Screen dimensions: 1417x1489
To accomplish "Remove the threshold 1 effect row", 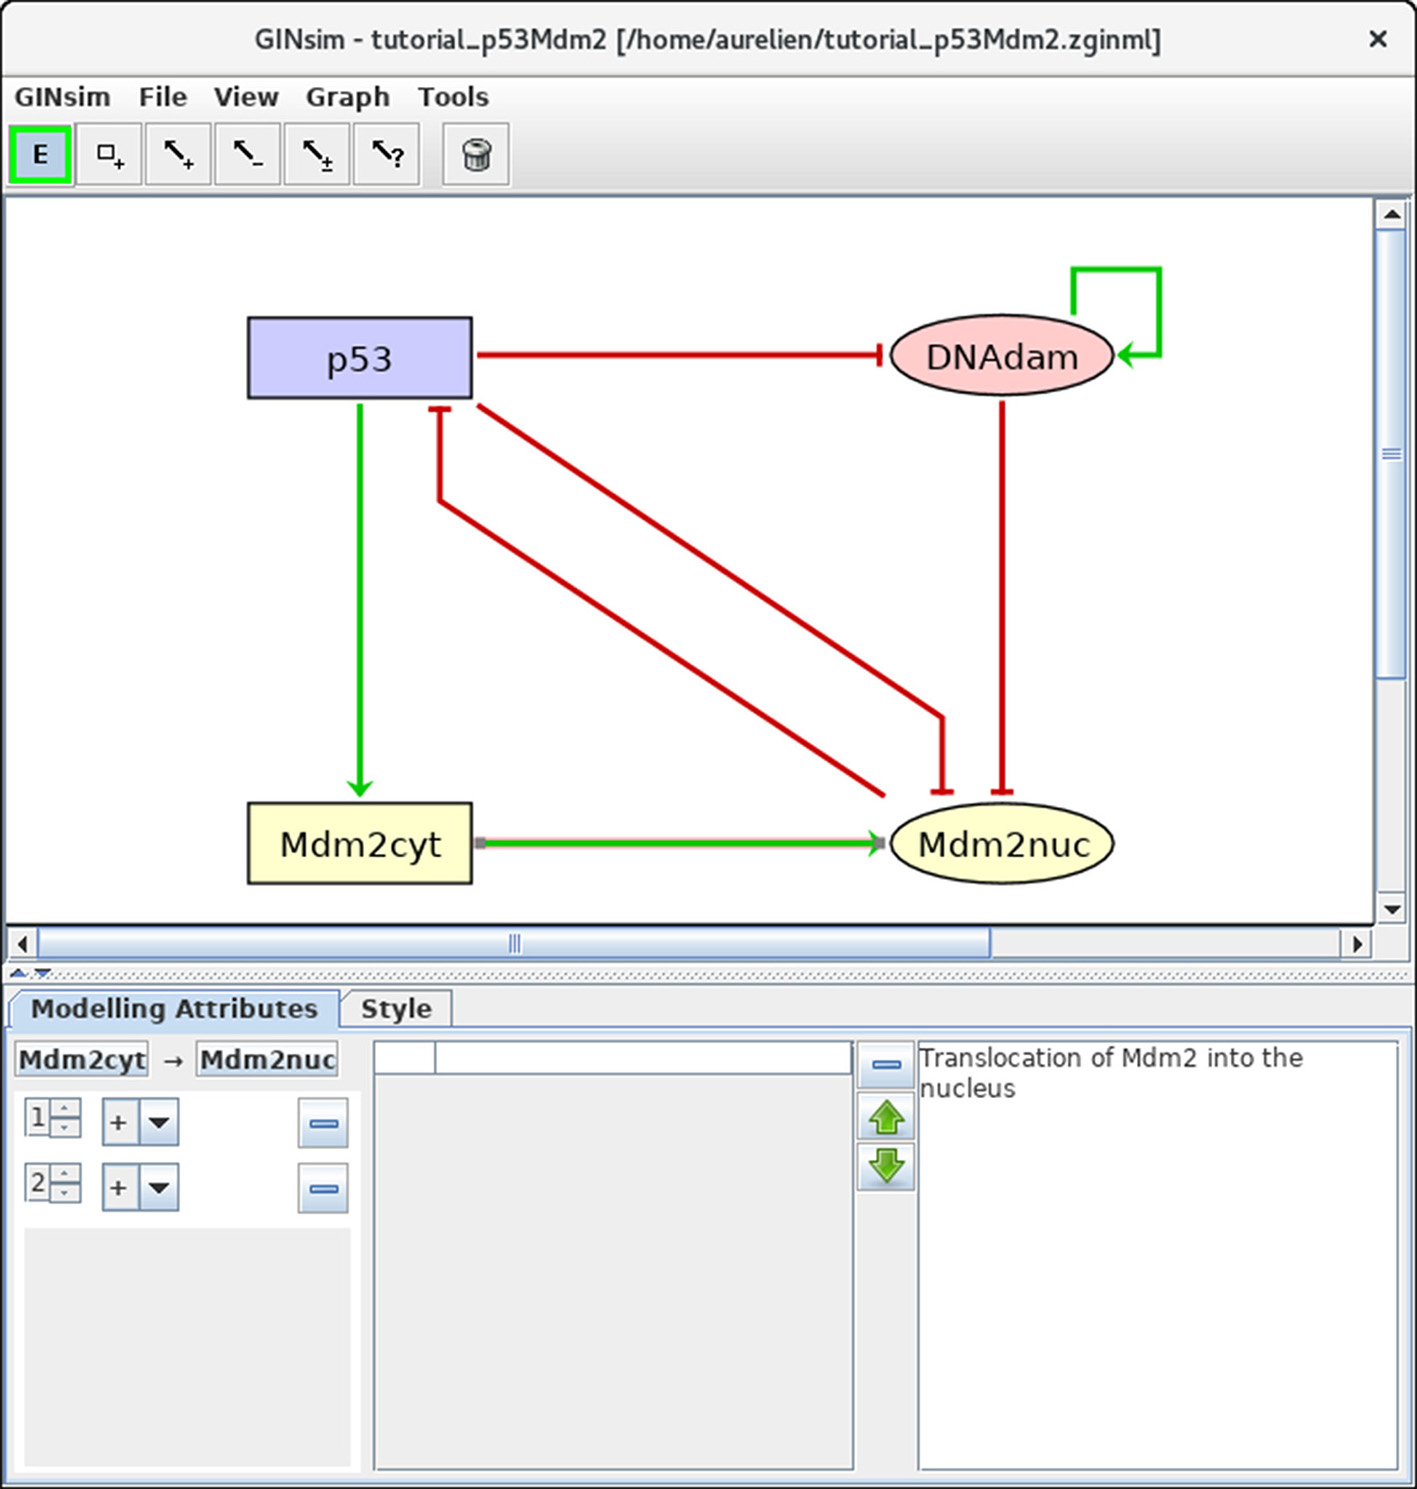I will coord(323,1124).
